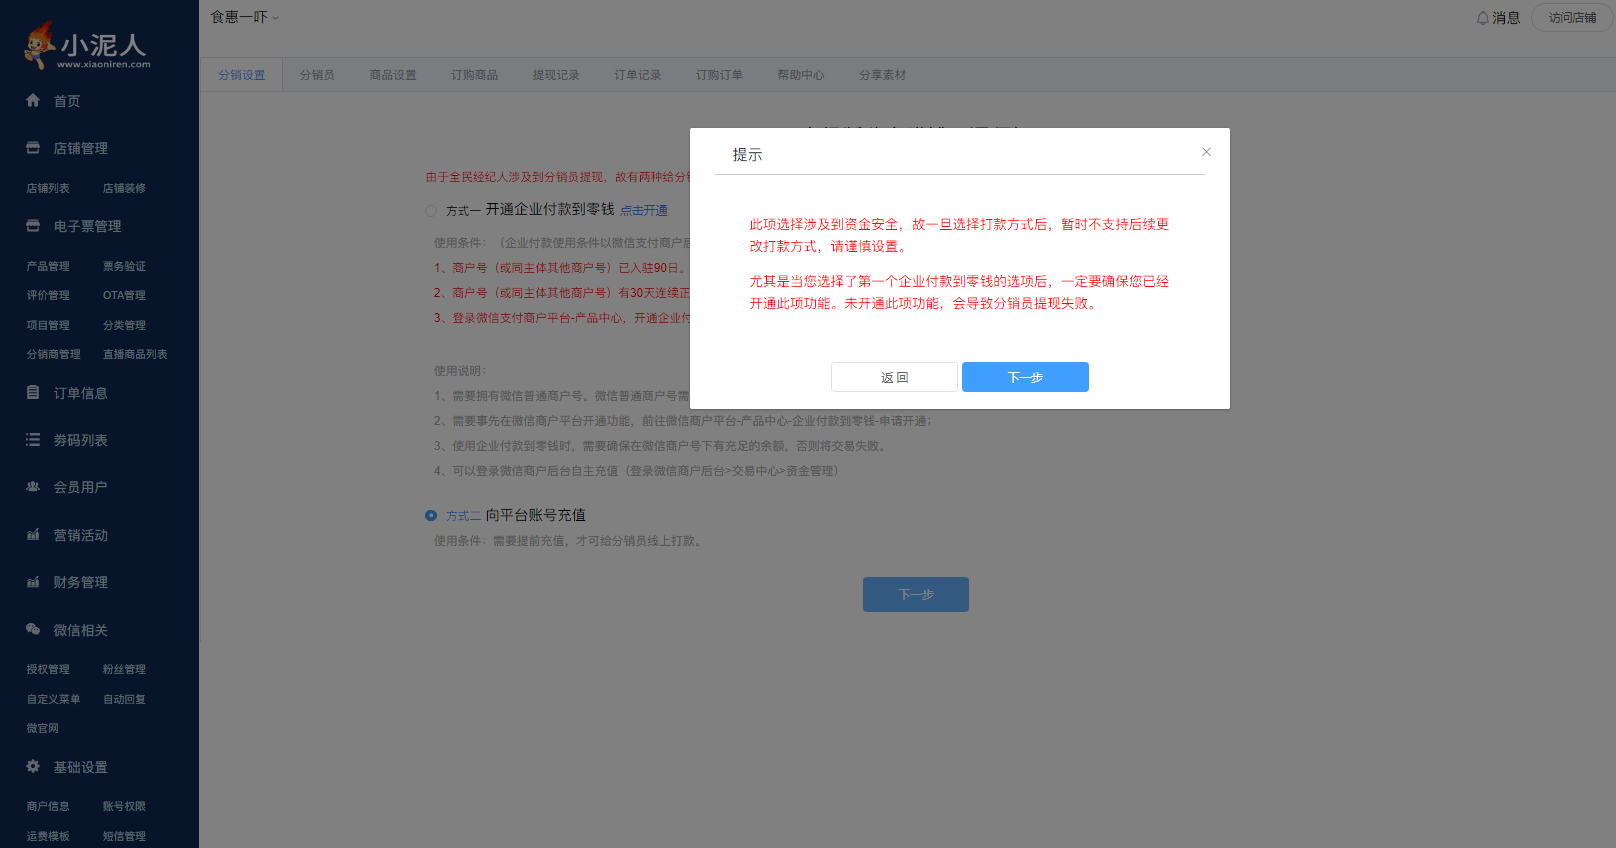This screenshot has height=848, width=1616.
Task: Expand the 营销活动 sidebar section
Action: point(80,535)
